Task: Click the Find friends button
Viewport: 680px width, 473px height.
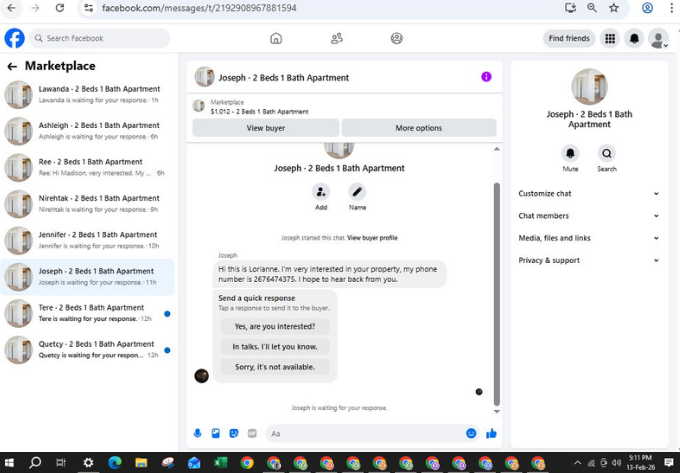Action: (x=569, y=38)
